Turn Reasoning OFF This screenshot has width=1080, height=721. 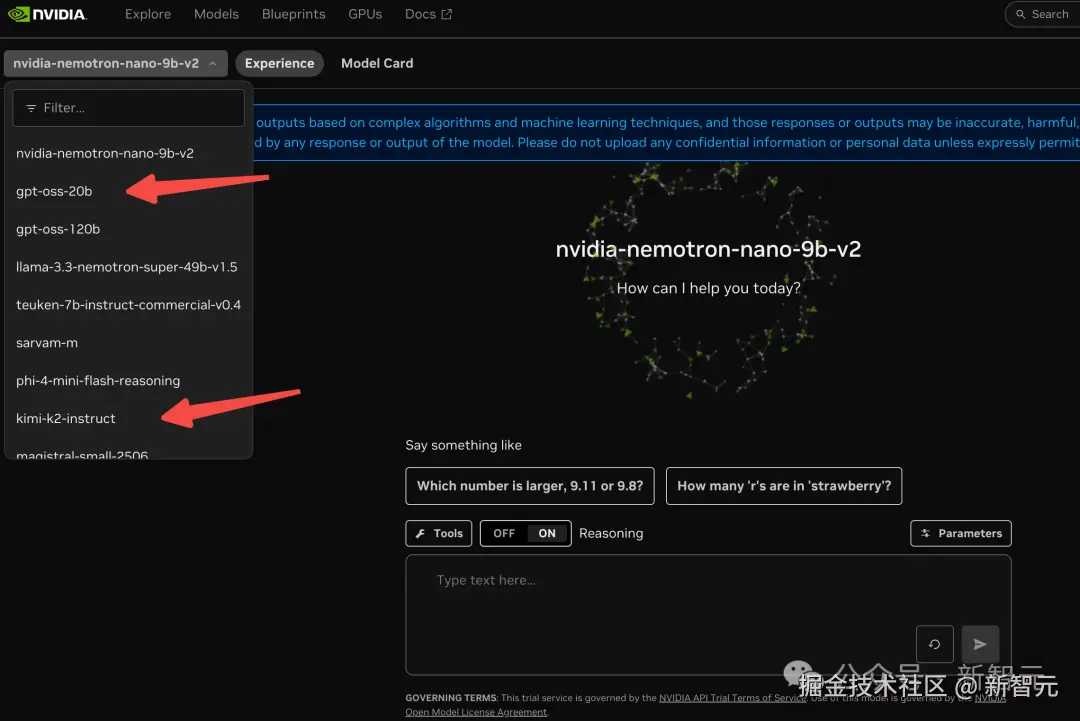coord(504,534)
